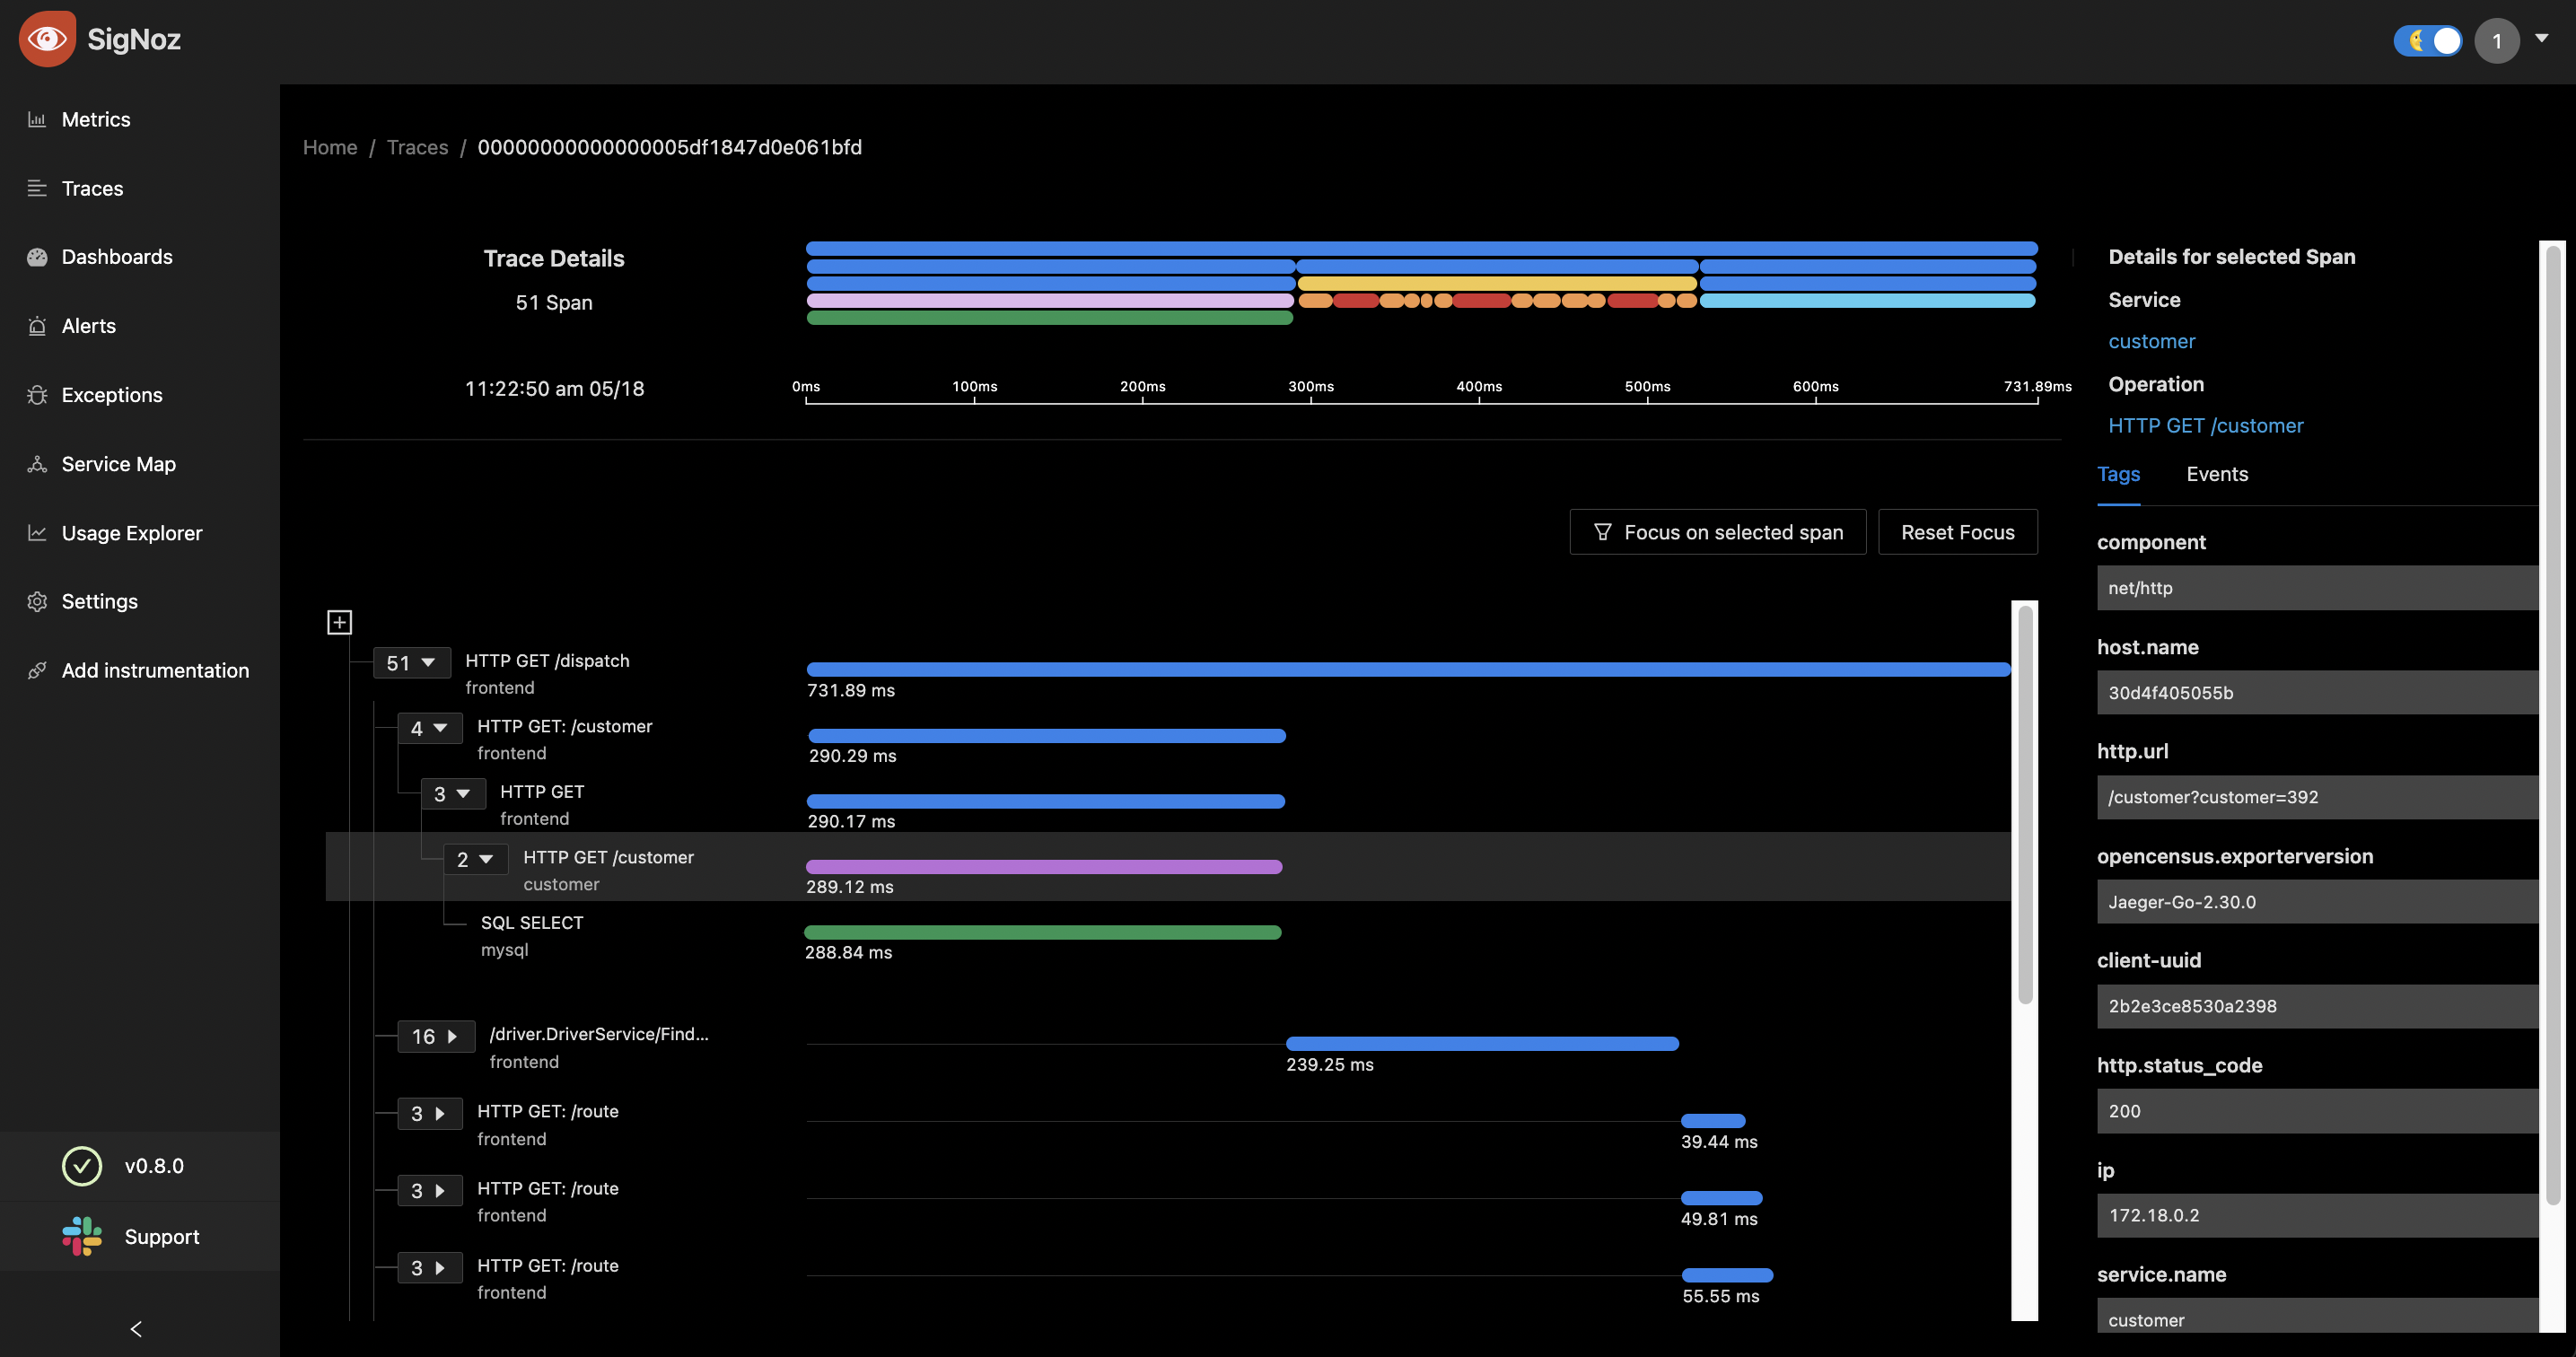Click the Traces breadcrumb link
The image size is (2576, 1357).
[417, 148]
